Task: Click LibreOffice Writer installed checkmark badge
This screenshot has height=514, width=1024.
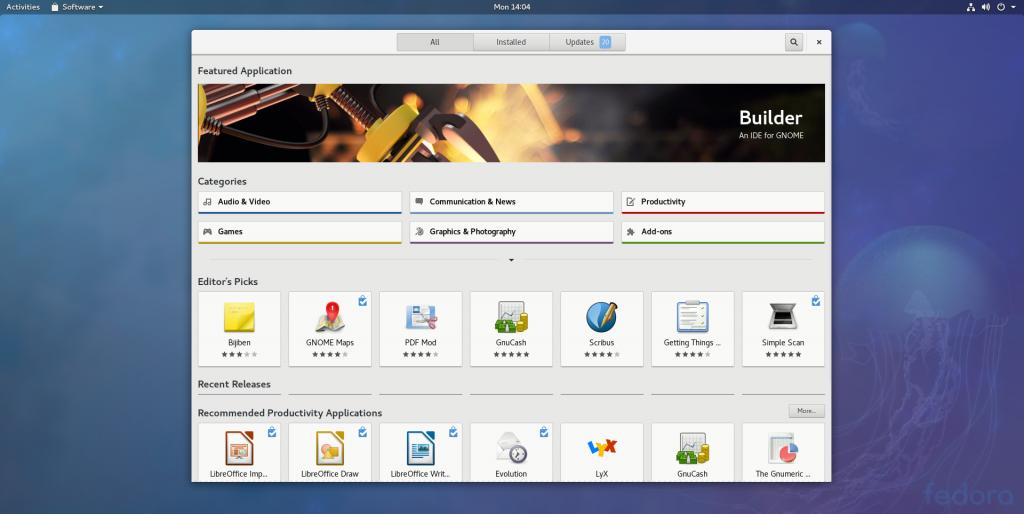Action: [x=453, y=432]
